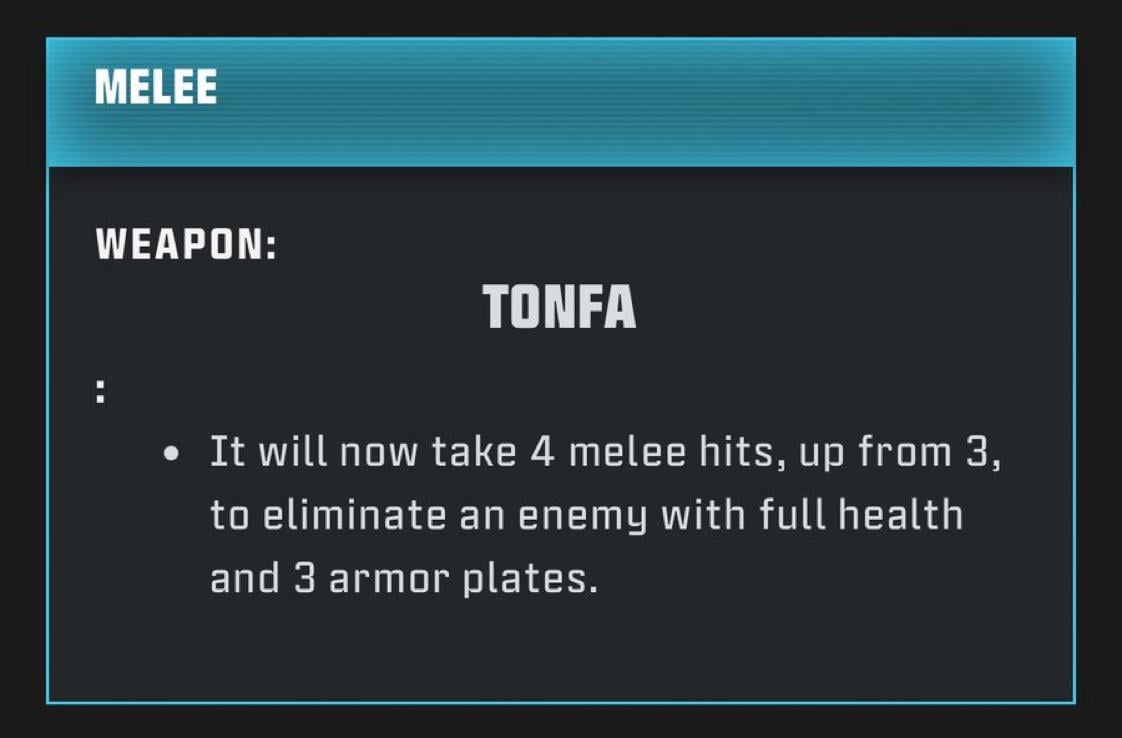
Task: Click the word 'to' starting second line
Action: tap(230, 517)
